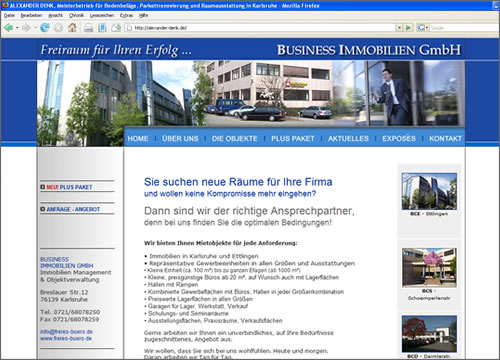Image resolution: width=500 pixels, height=360 pixels.
Task: Click the 'Fax 0721/68078259' text
Action: [70, 319]
